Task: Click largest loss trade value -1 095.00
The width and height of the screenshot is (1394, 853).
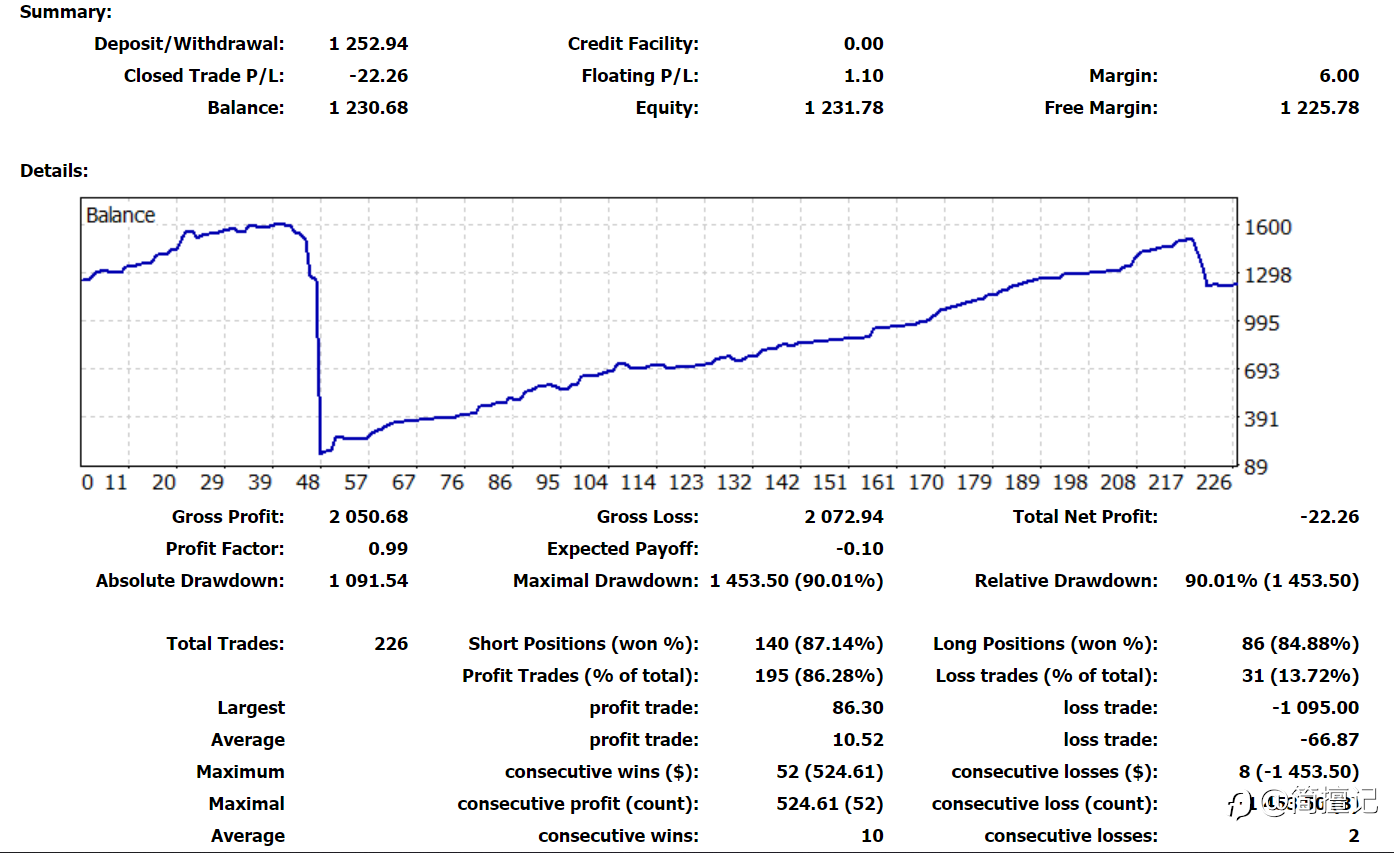Action: click(x=1316, y=708)
